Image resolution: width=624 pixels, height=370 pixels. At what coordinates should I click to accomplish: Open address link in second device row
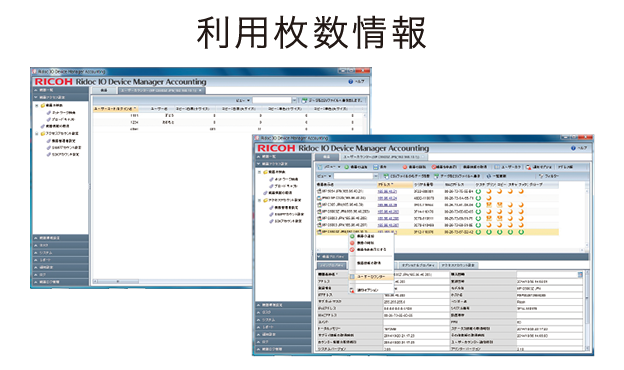[387, 198]
